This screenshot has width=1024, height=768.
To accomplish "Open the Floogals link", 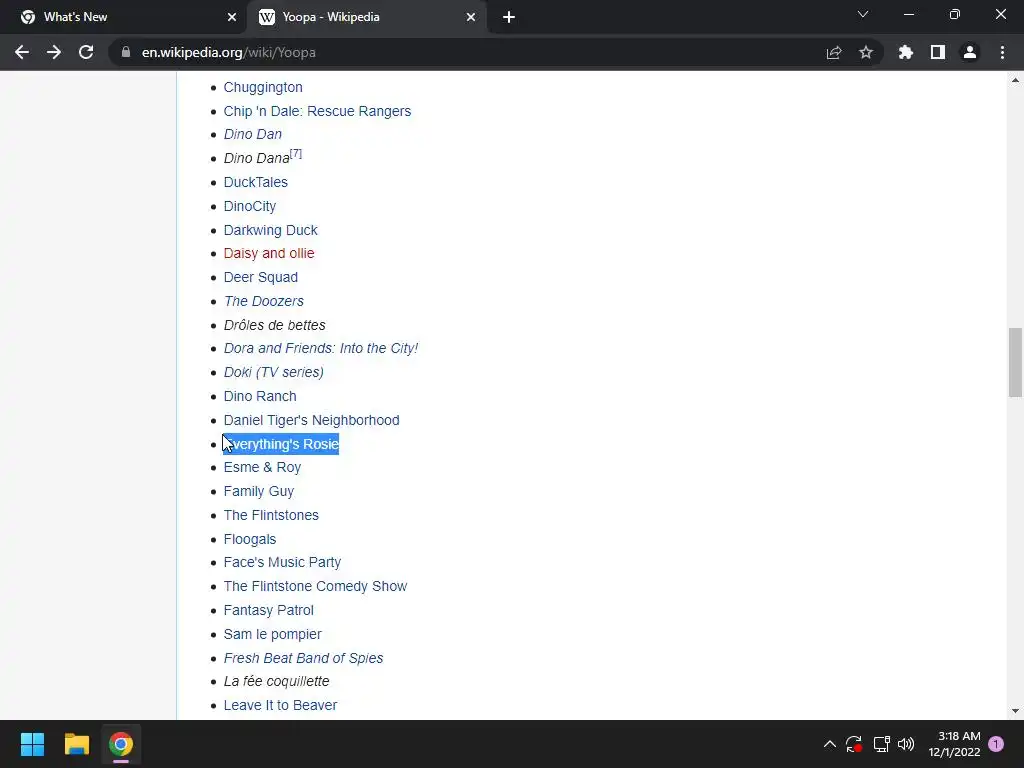I will 249,539.
